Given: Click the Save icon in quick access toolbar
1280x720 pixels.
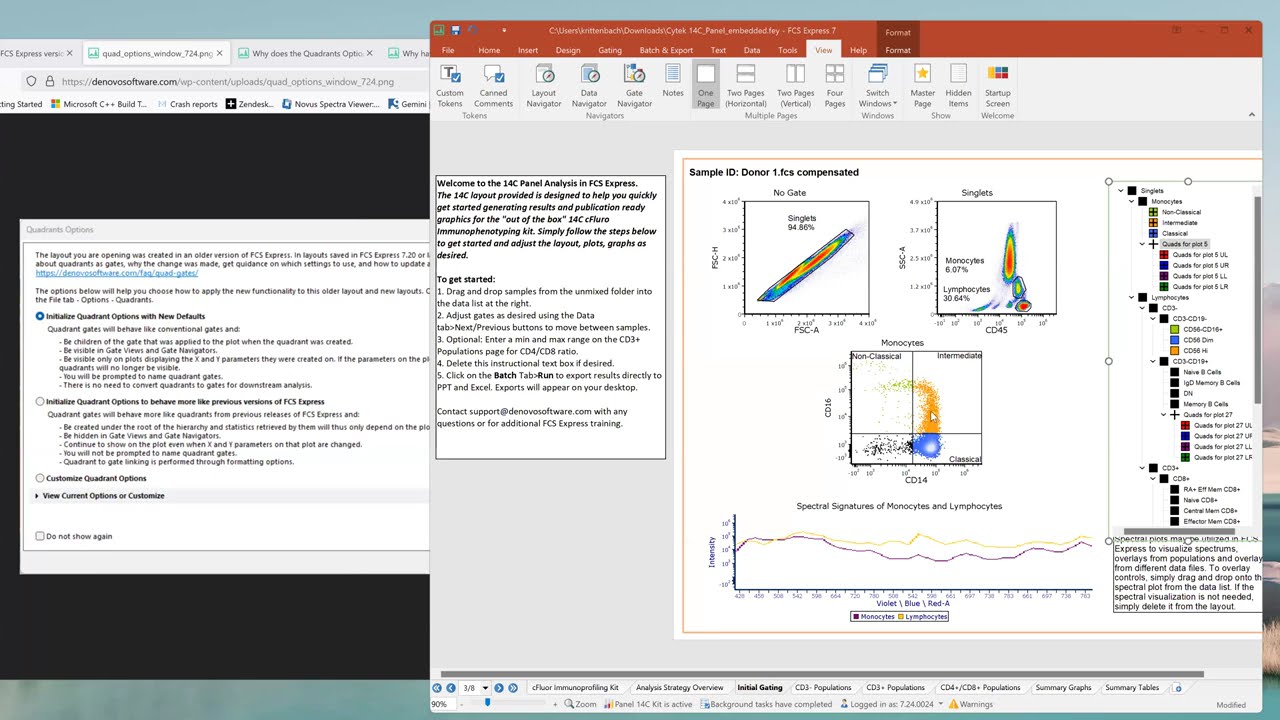Looking at the screenshot, I should click(x=456, y=31).
